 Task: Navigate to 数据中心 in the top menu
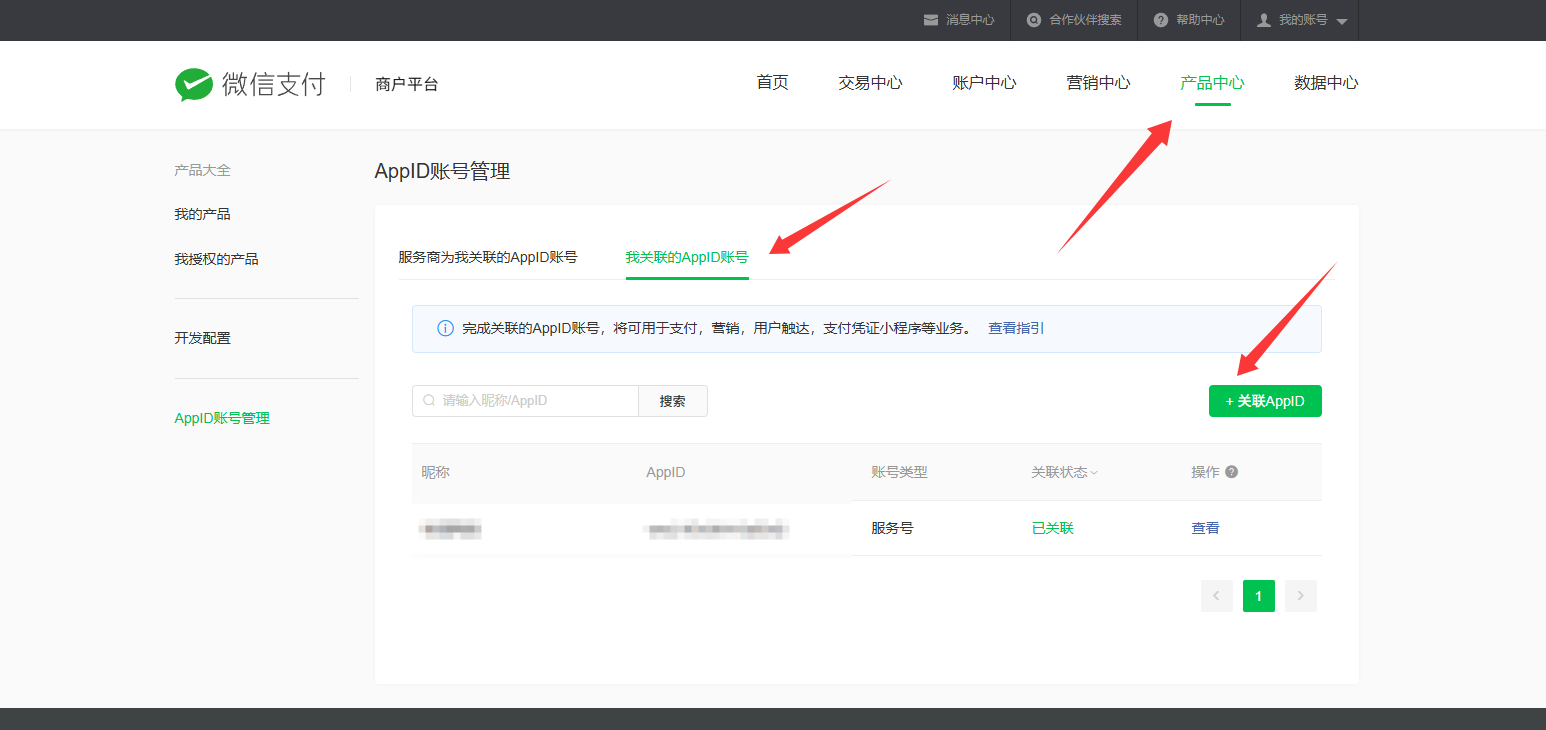(1327, 83)
